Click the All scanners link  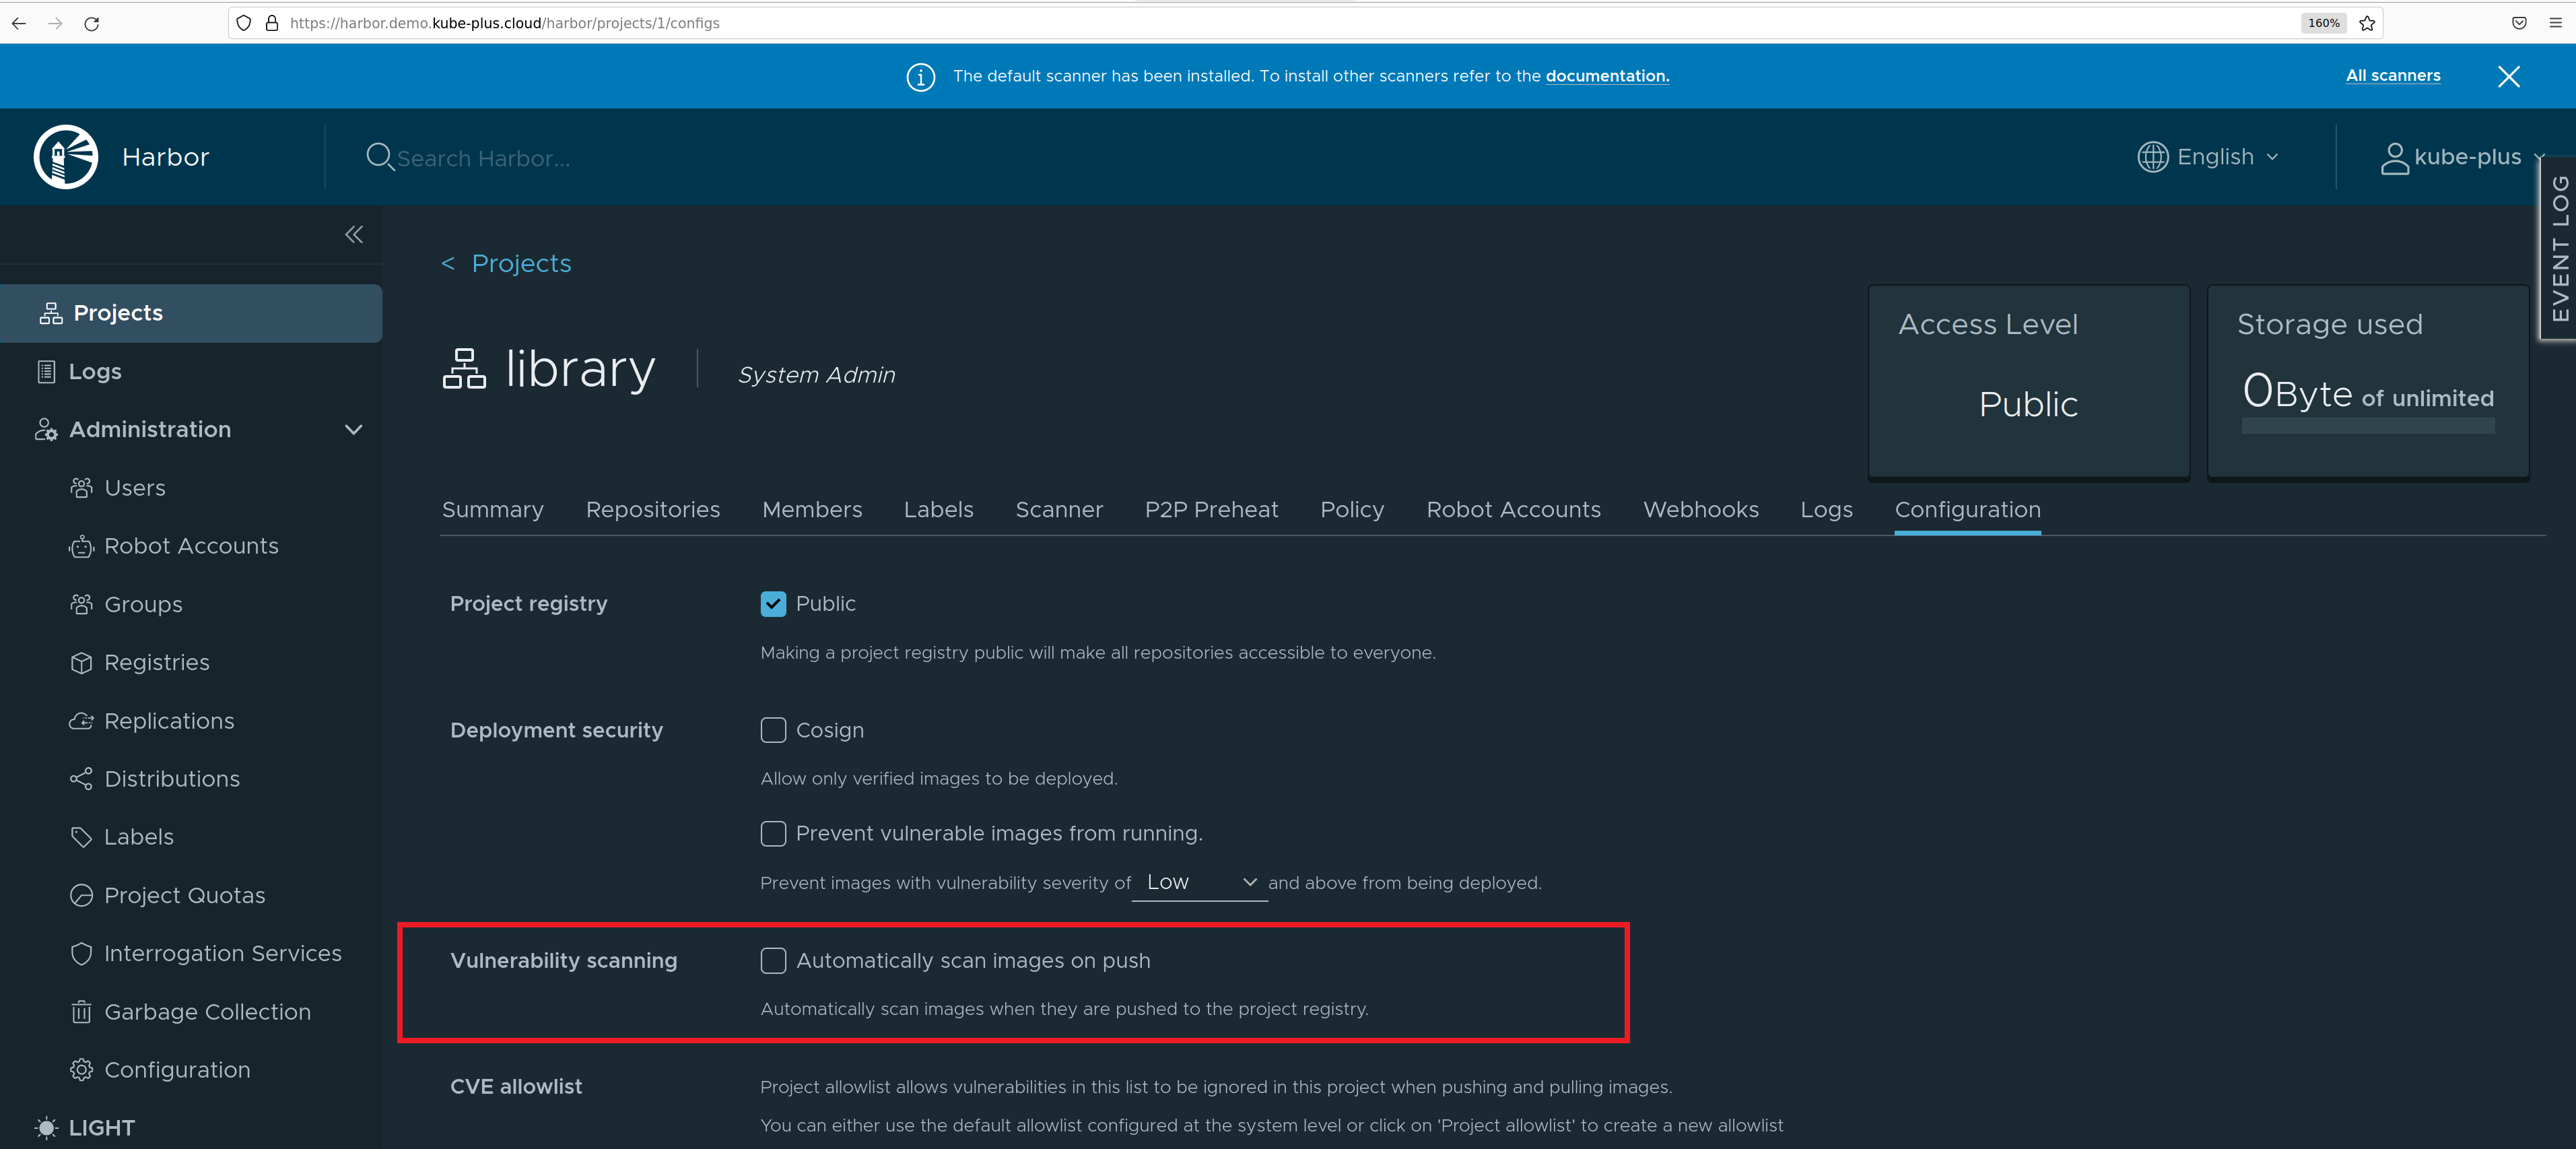2393,76
